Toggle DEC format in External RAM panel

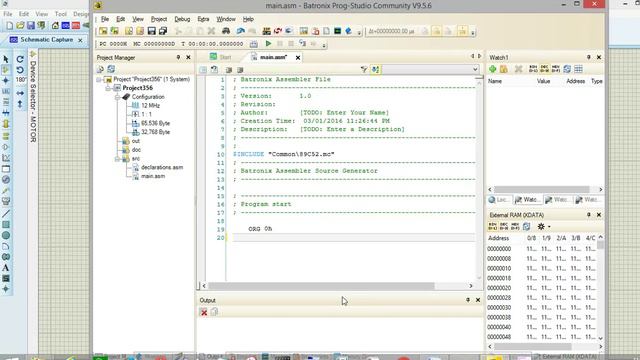[x=504, y=226]
